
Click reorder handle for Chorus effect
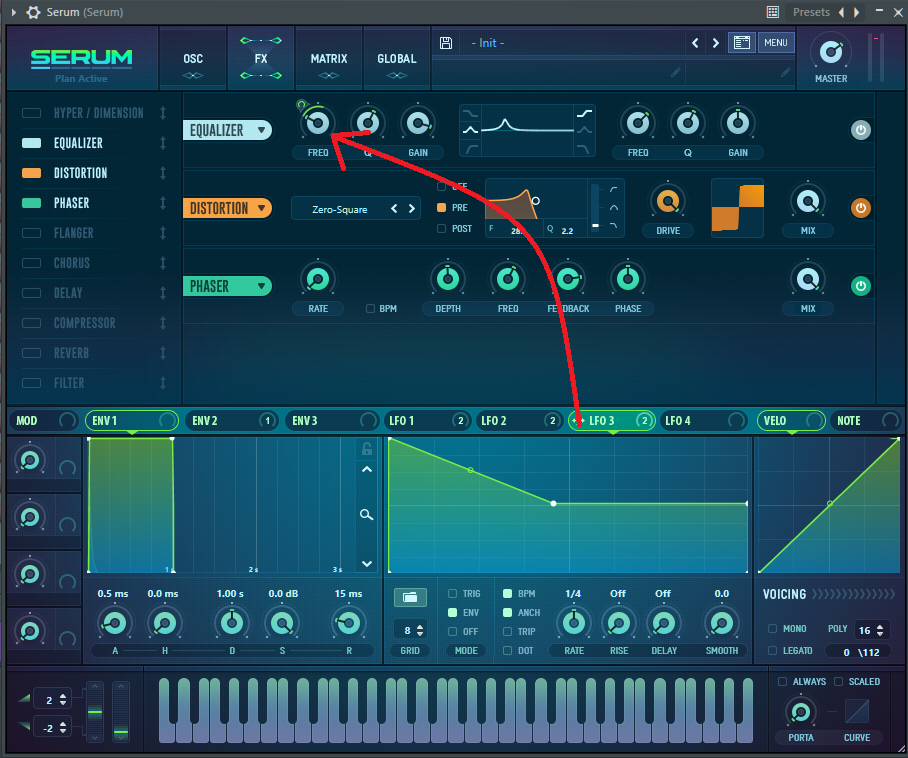pos(163,263)
